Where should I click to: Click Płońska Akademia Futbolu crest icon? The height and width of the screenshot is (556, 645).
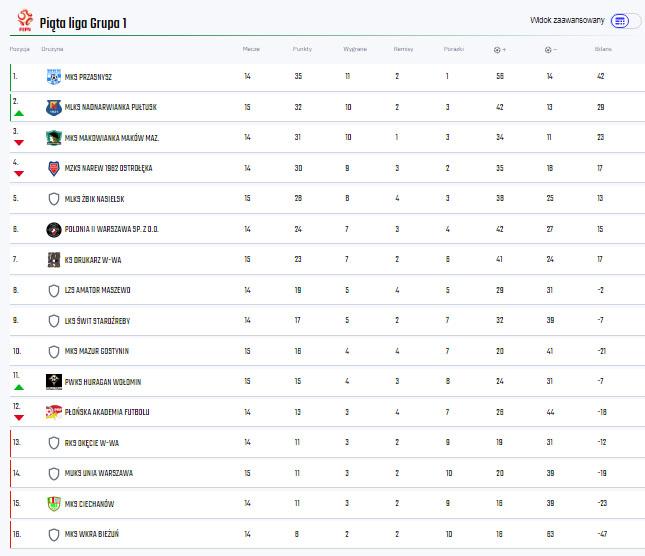pyautogui.click(x=54, y=412)
